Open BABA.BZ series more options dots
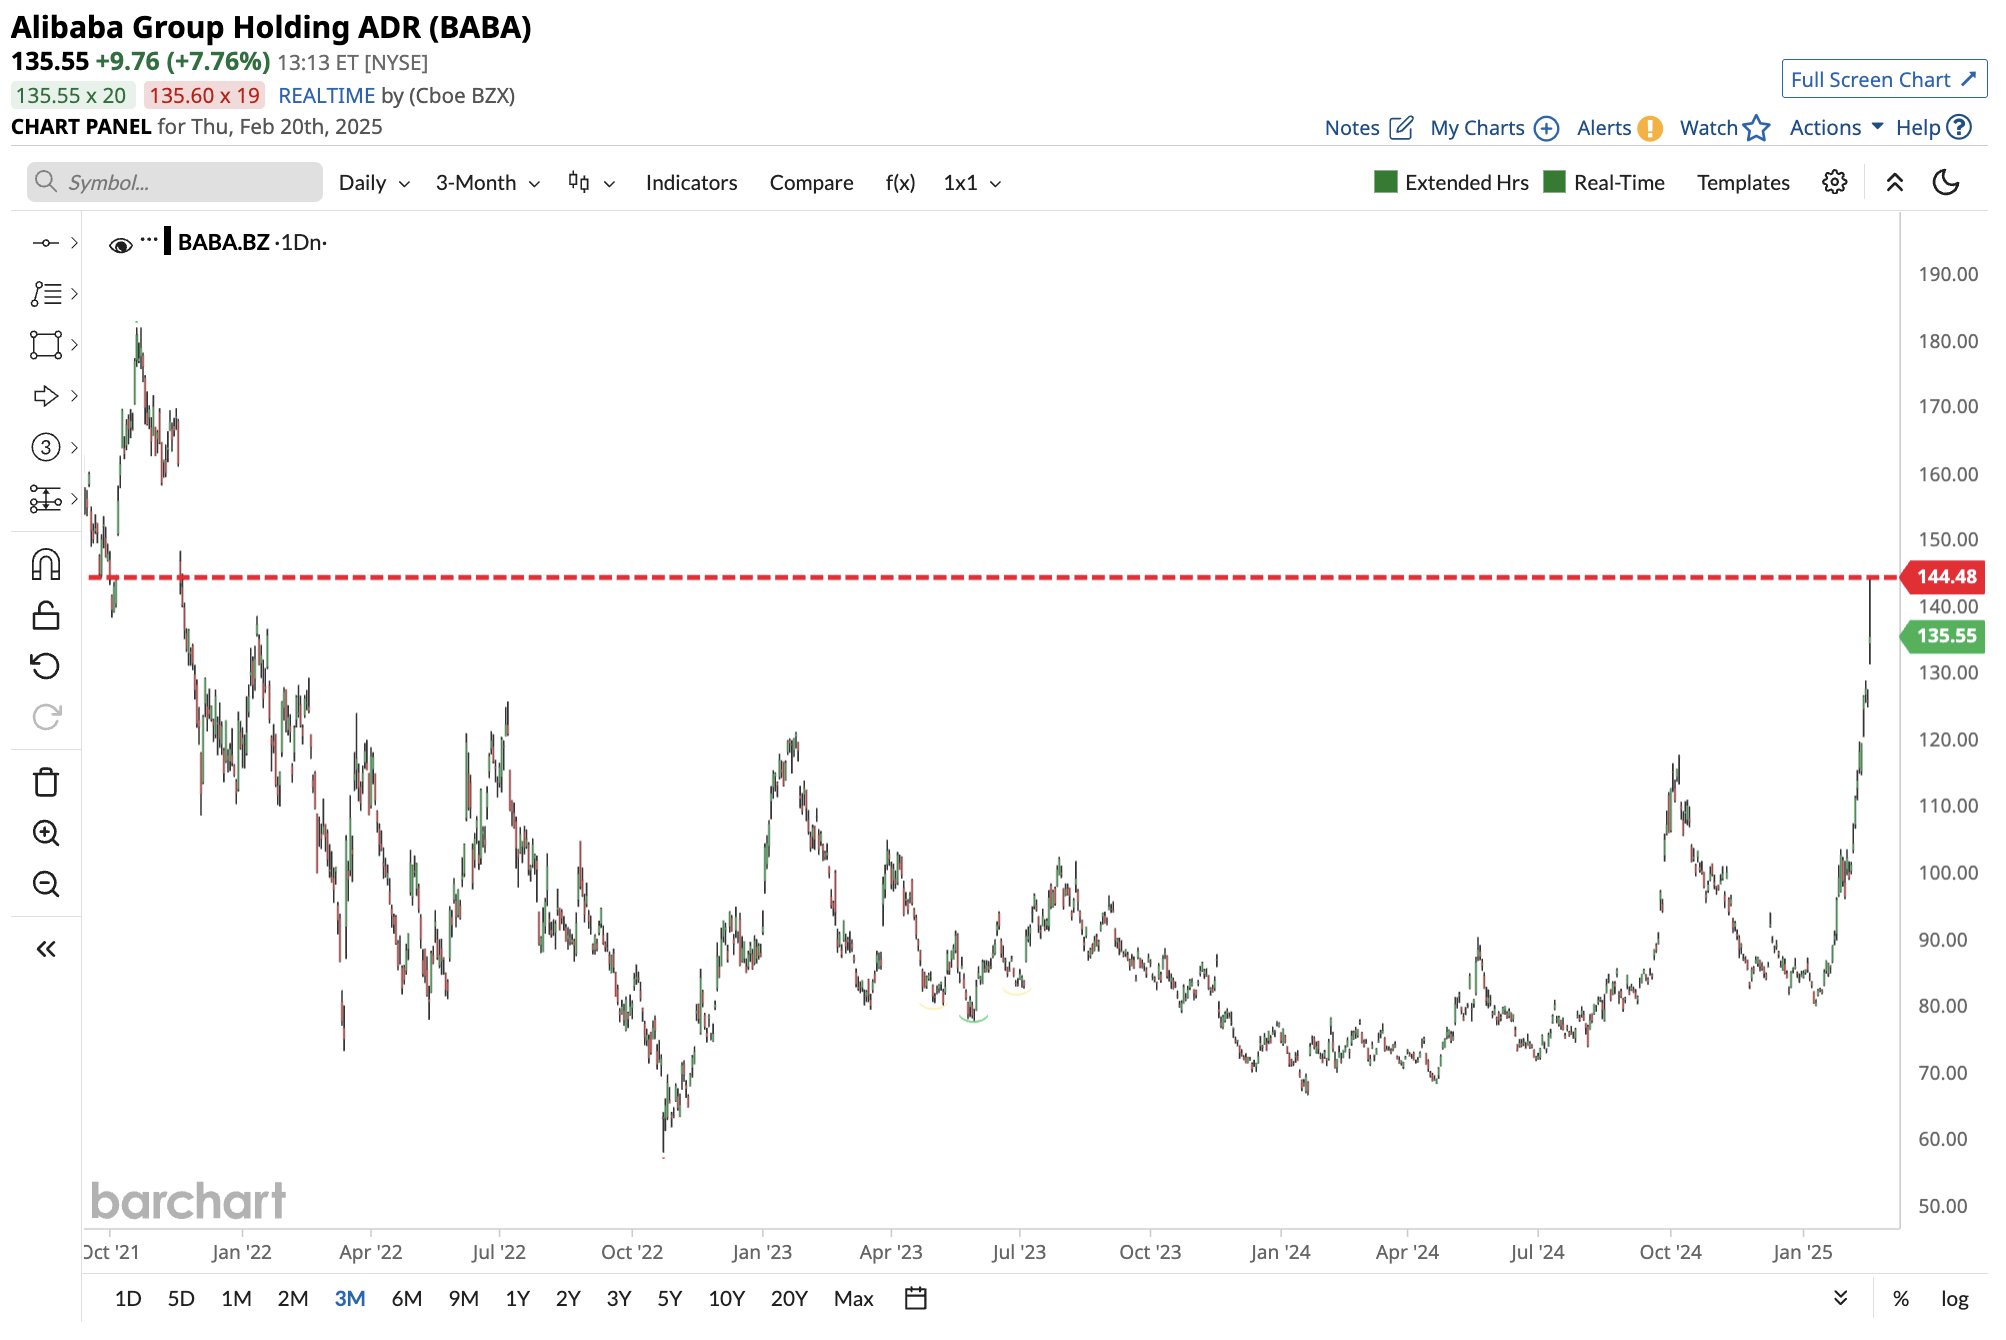2006x1340 pixels. 149,239
